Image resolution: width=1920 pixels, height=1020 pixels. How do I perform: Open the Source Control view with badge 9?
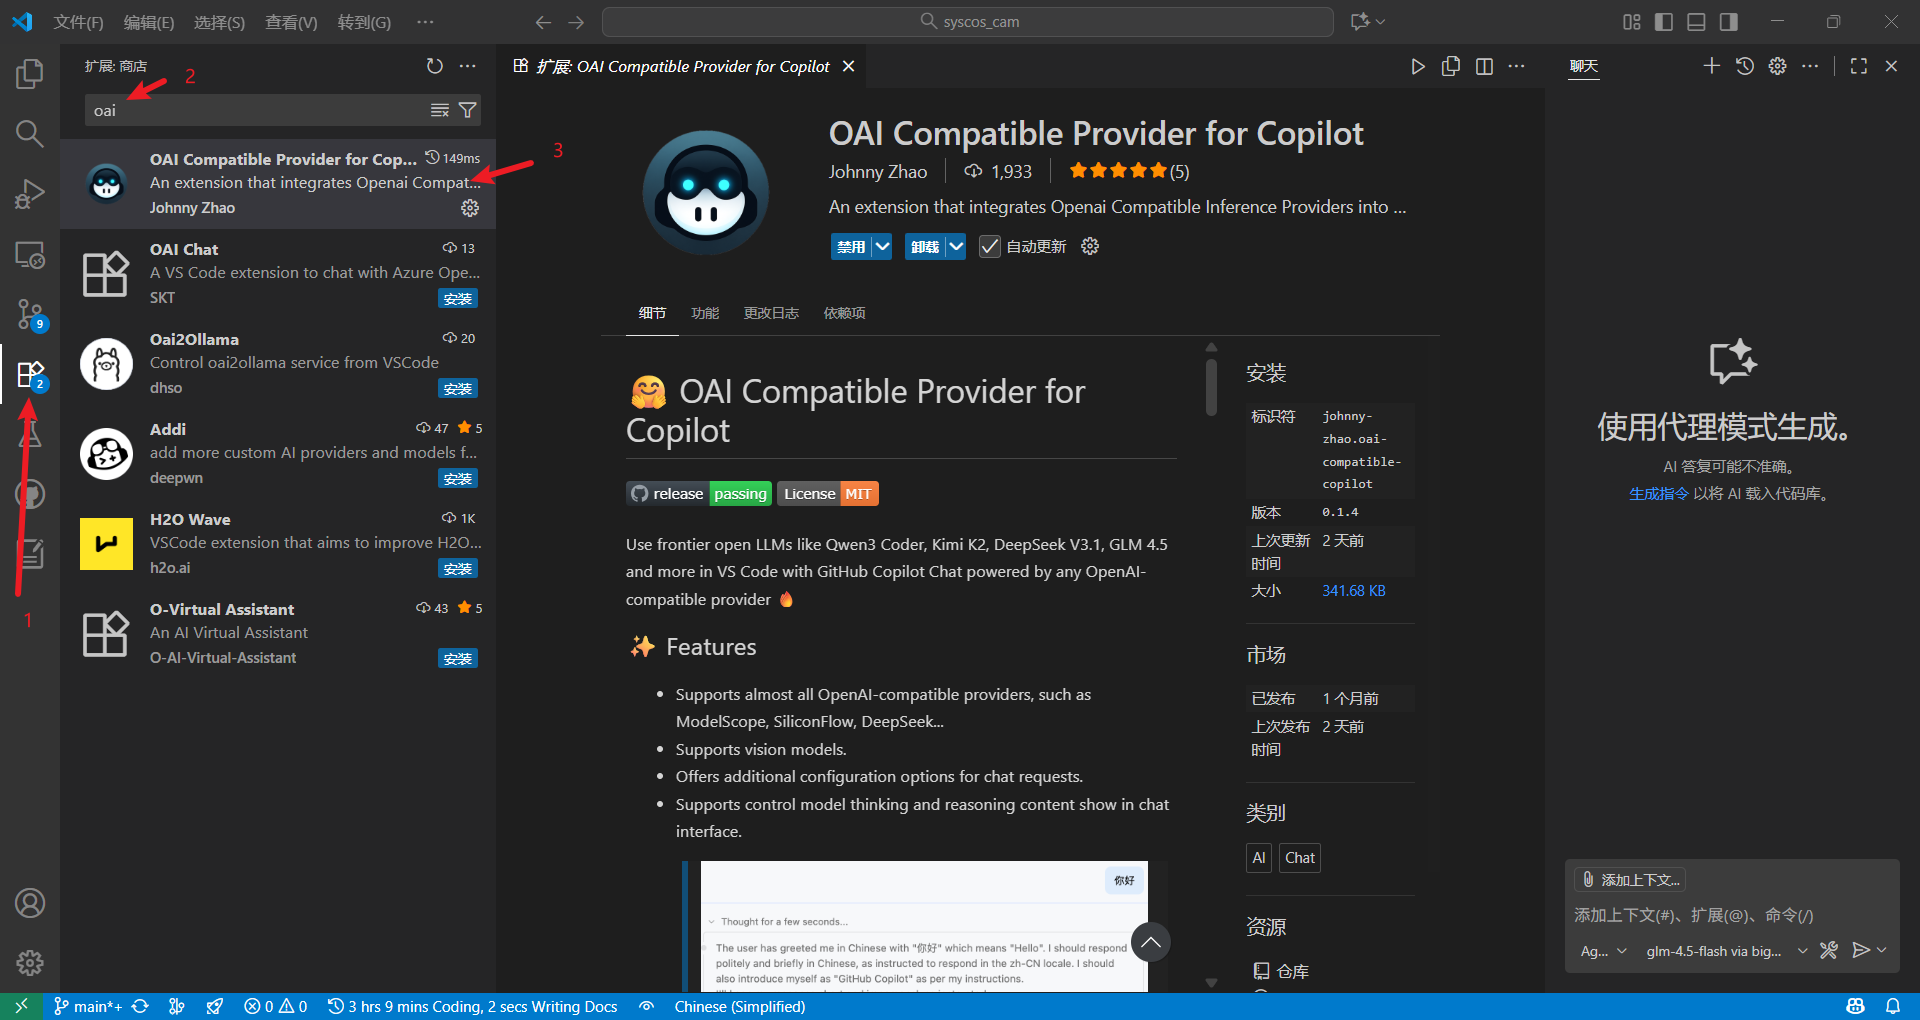tap(30, 315)
